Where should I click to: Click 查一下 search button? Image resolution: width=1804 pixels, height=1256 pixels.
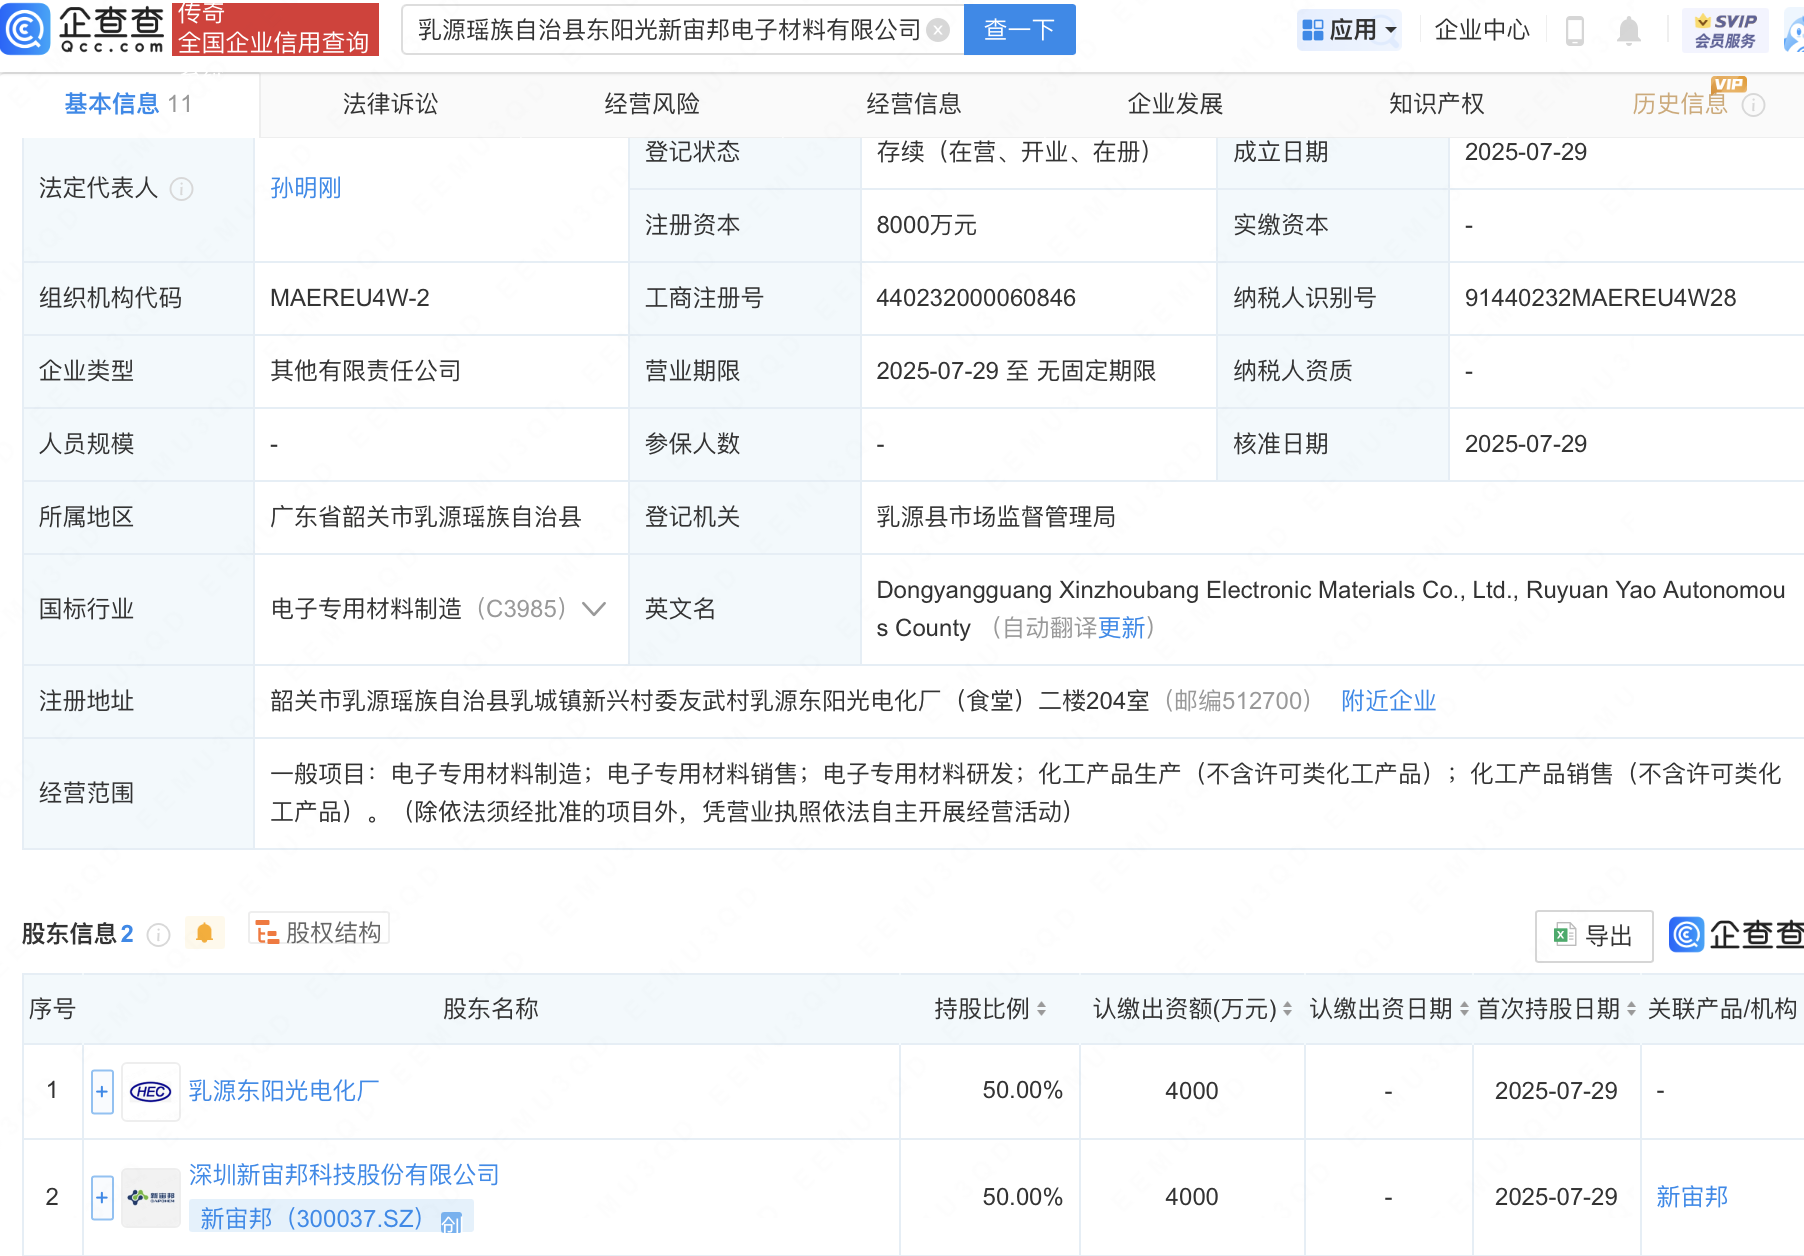coord(1019,30)
